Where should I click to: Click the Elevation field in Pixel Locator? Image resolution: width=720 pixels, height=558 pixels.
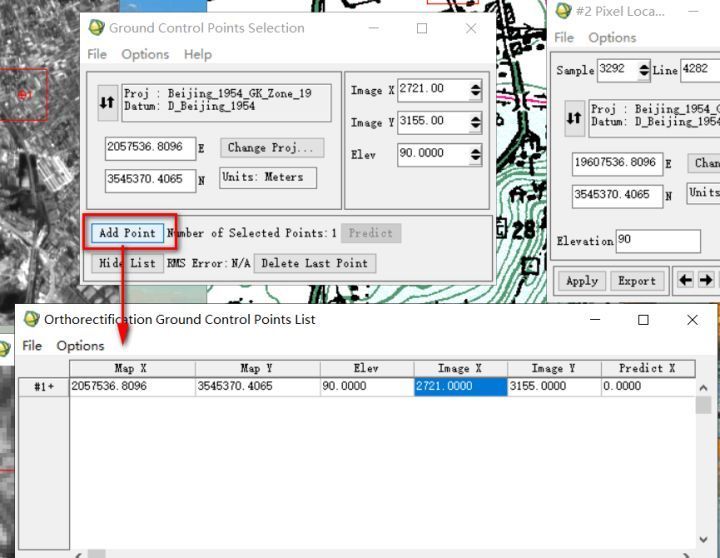click(x=658, y=241)
